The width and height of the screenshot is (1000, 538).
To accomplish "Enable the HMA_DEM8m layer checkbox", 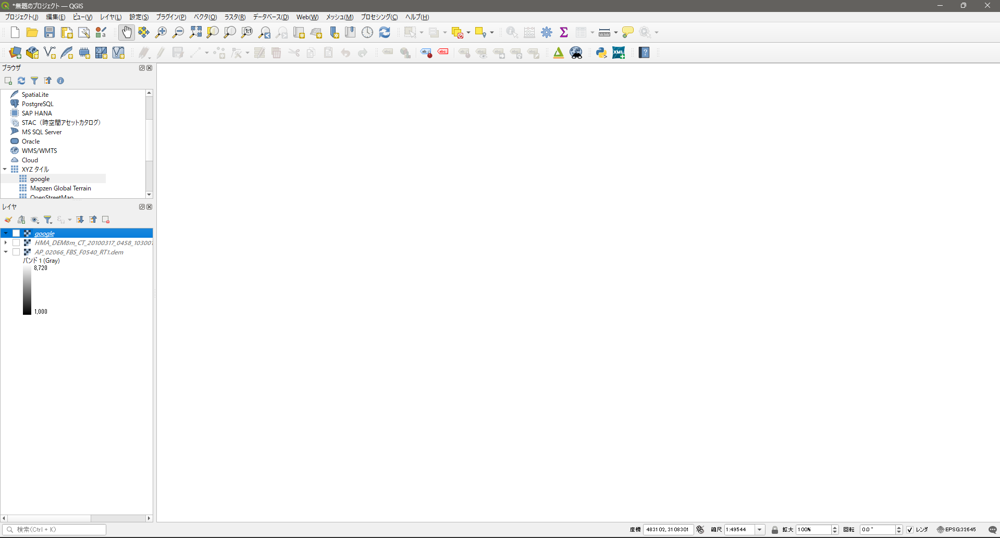I will point(16,243).
